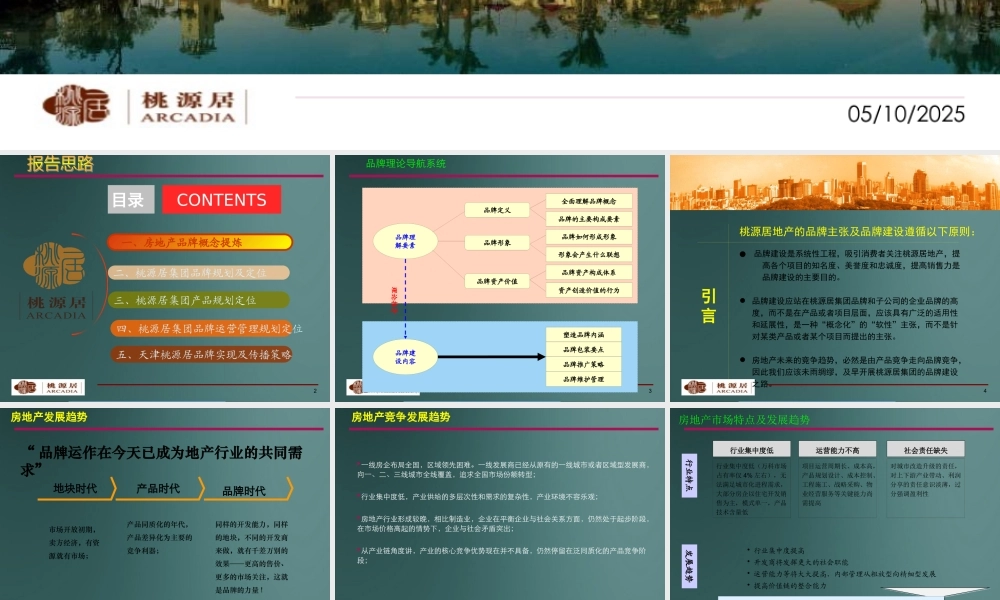Click the quote 品牌运作在今天已成为地产行业的共同需求
Image resolution: width=1000 pixels, height=600 pixels.
coord(161,460)
